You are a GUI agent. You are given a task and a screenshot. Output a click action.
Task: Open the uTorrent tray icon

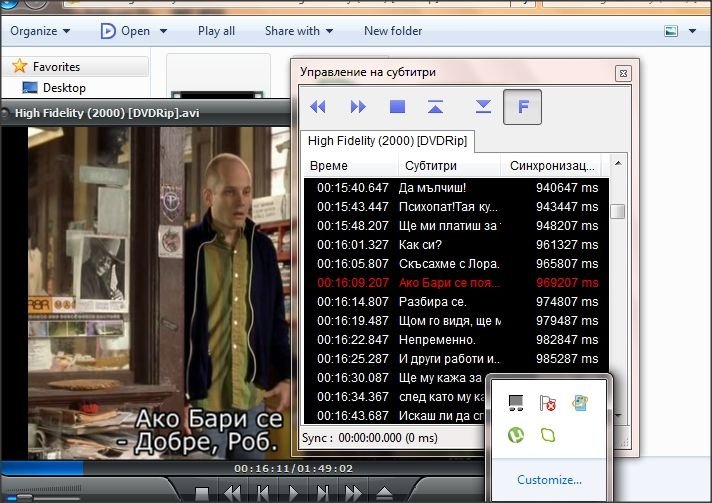click(x=516, y=436)
